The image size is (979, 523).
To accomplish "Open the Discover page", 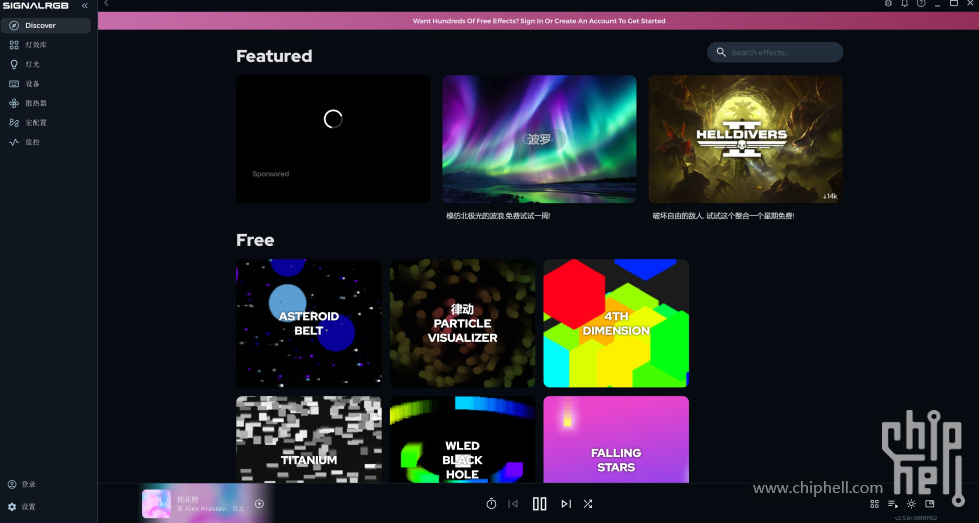I will click(x=46, y=26).
